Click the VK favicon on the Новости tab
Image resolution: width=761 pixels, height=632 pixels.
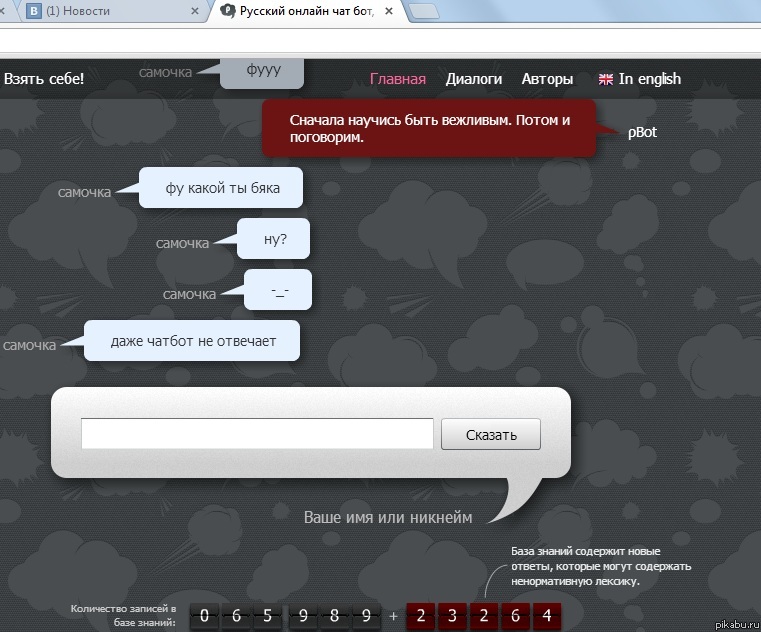tap(33, 11)
